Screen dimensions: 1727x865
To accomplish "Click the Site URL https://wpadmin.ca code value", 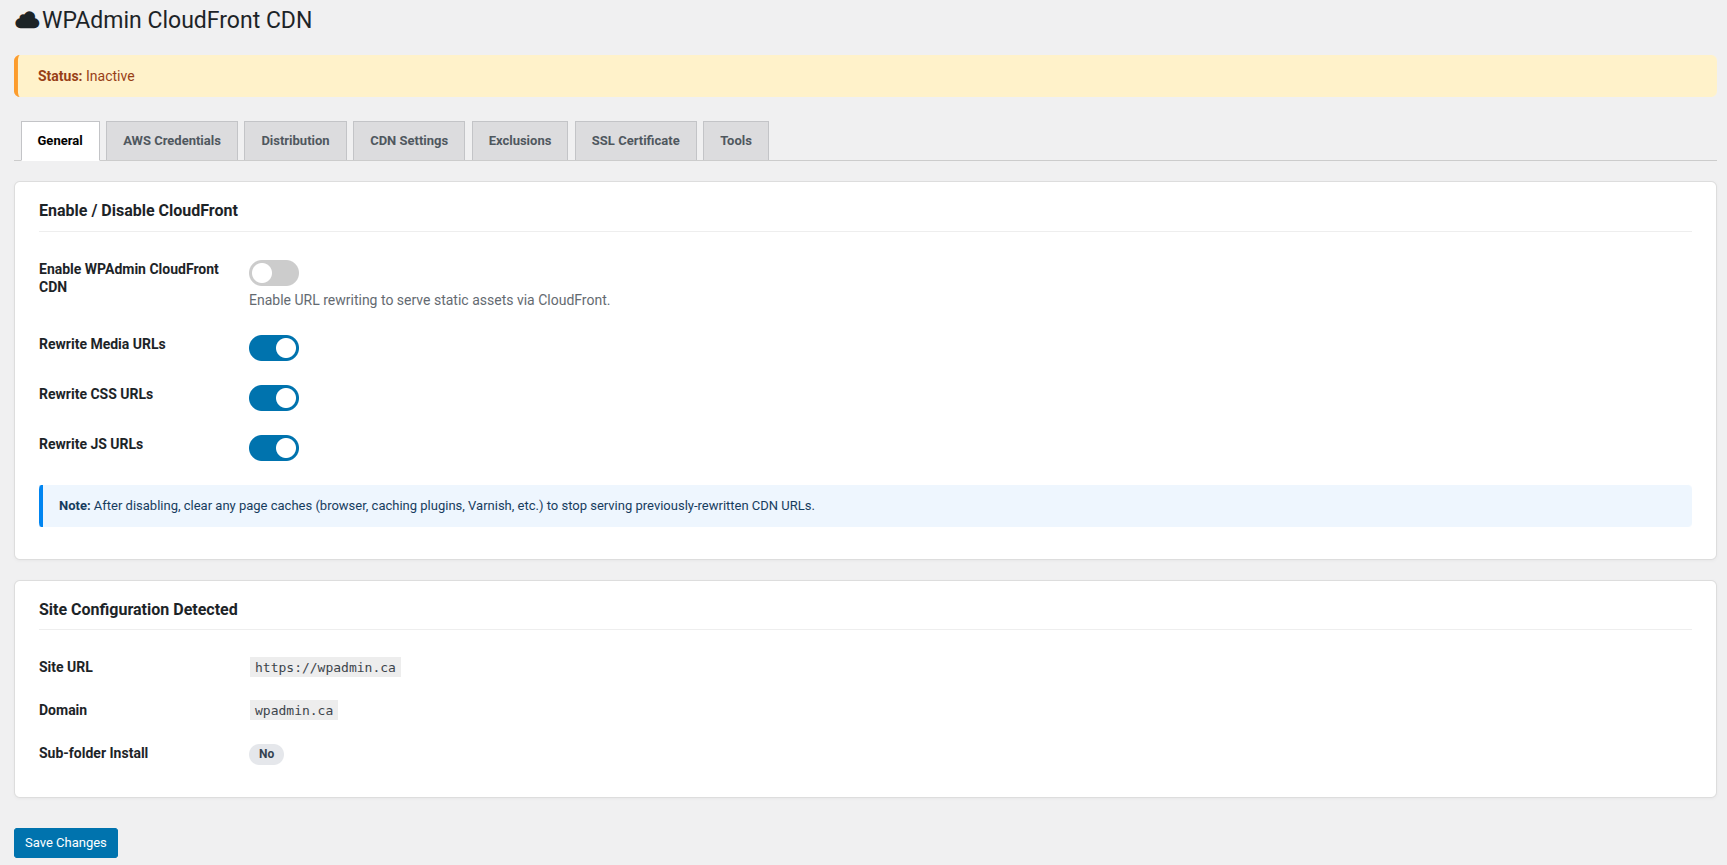I will tap(325, 668).
